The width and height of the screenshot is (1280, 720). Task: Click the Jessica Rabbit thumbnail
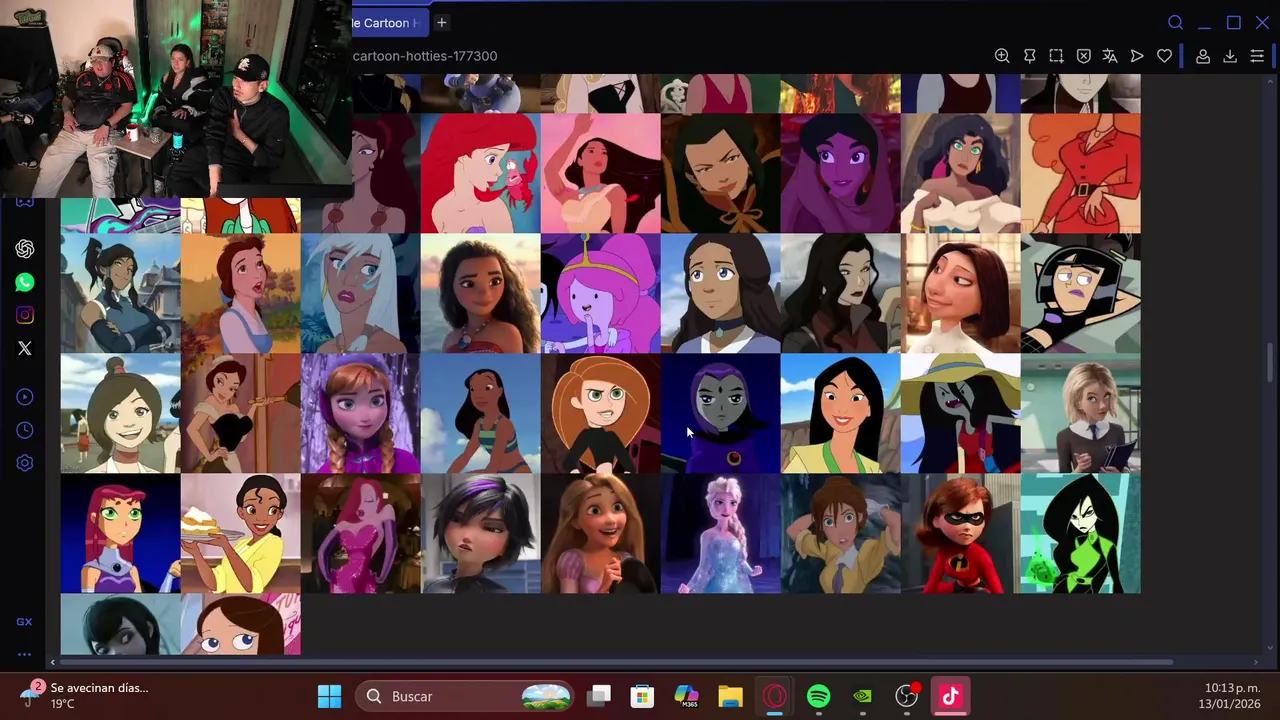click(x=360, y=533)
